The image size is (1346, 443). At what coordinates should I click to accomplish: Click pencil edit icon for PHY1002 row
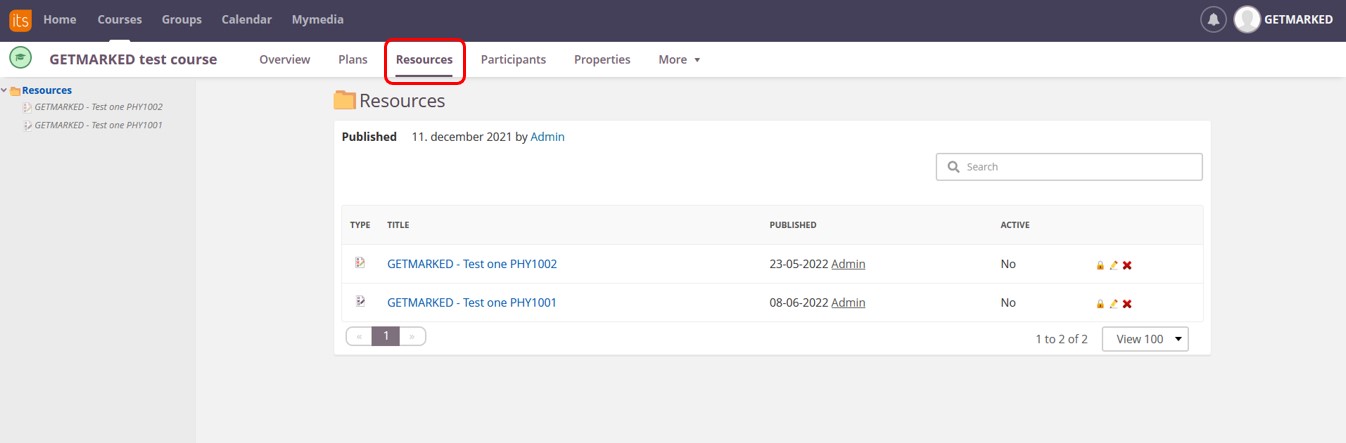pyautogui.click(x=1113, y=265)
